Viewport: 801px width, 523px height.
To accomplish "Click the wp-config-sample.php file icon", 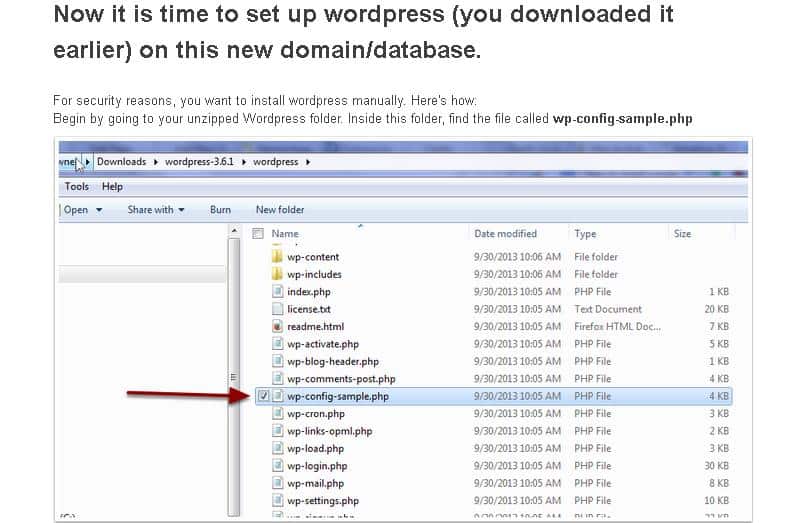I will 277,396.
